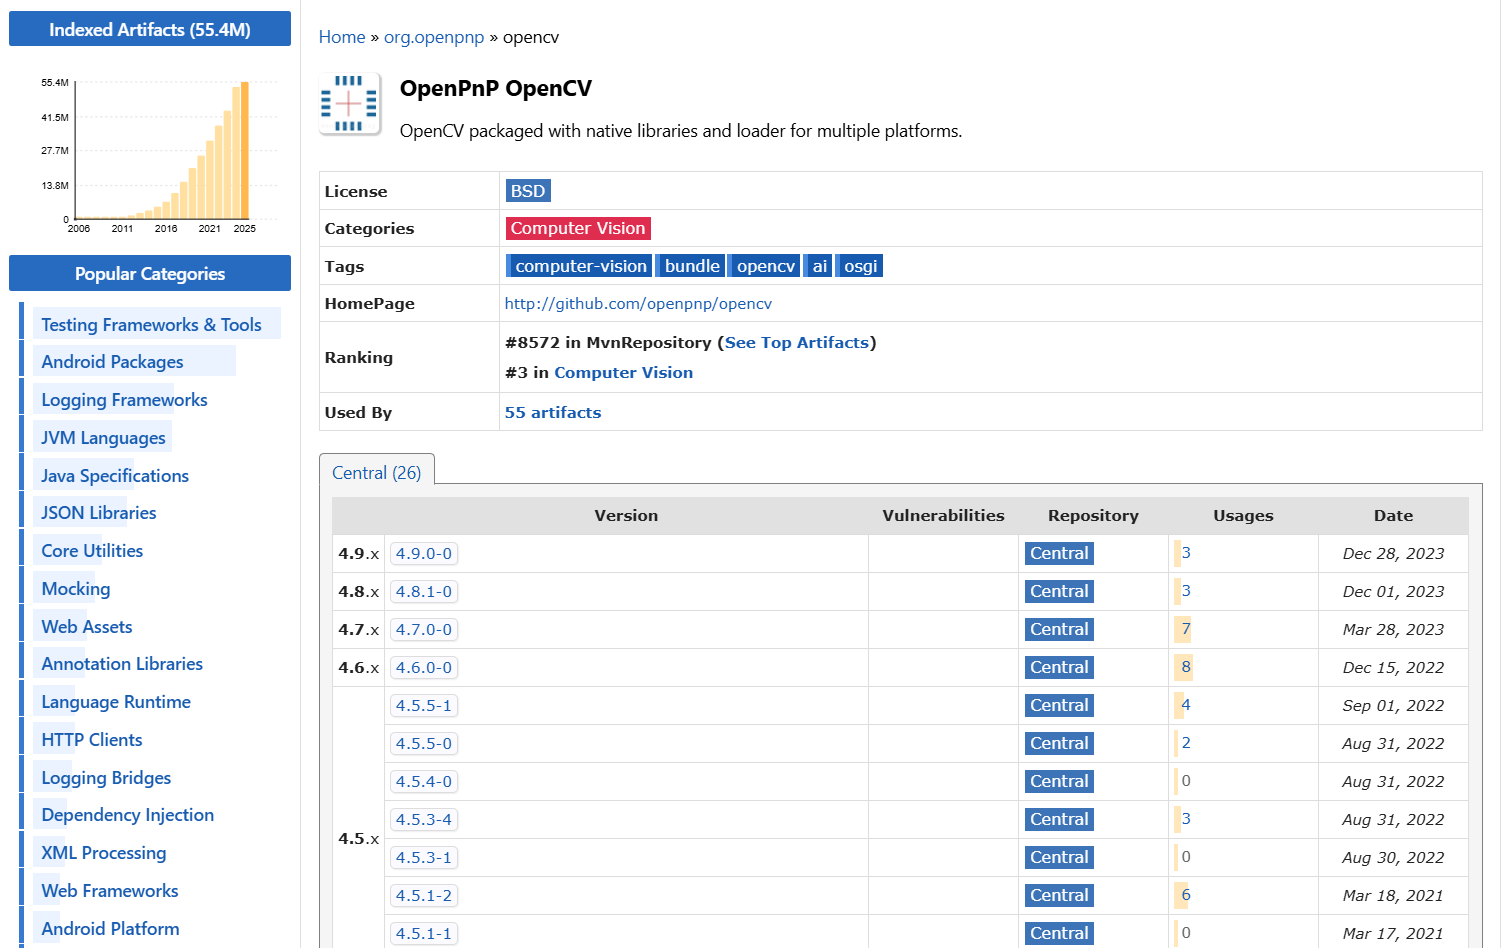Click the Central badge for 4.8.1-0
The height and width of the screenshot is (948, 1501).
coord(1059,591)
